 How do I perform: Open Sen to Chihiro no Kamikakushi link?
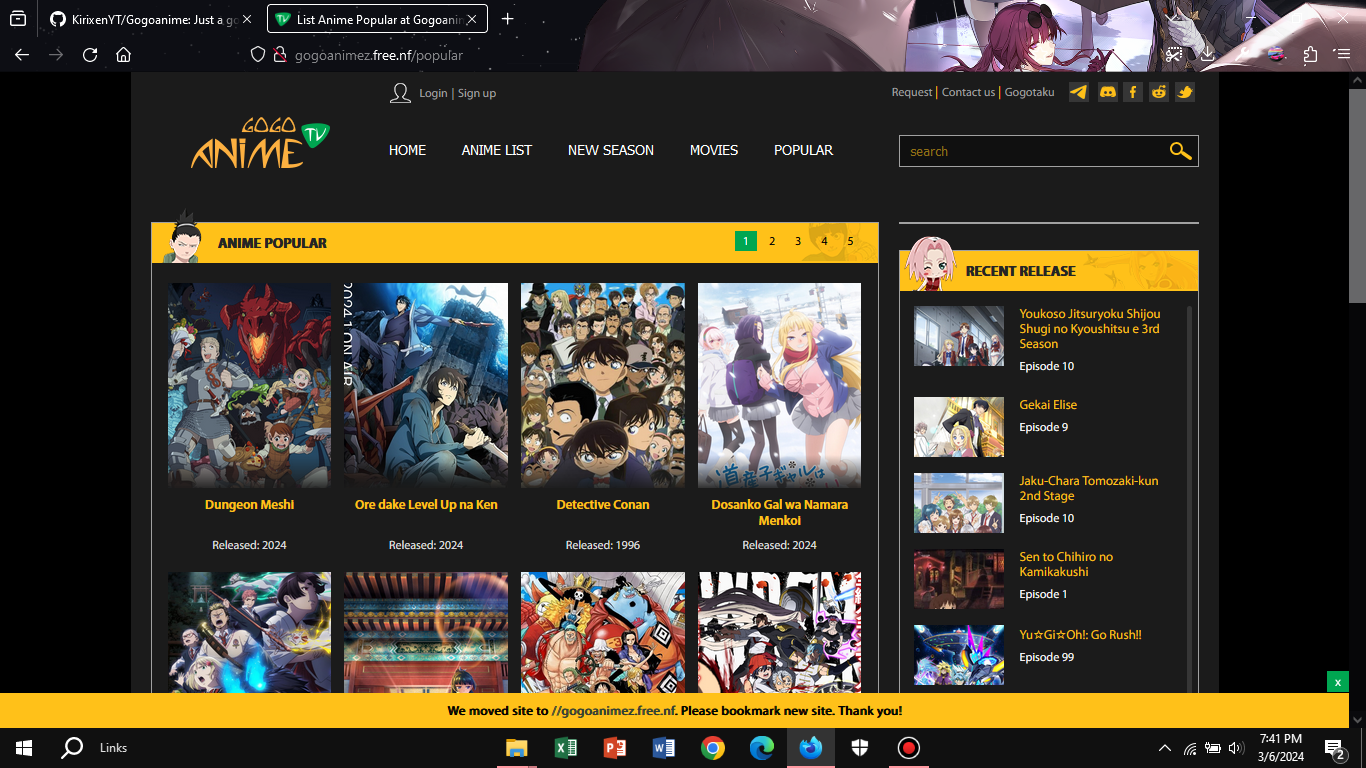[1066, 564]
